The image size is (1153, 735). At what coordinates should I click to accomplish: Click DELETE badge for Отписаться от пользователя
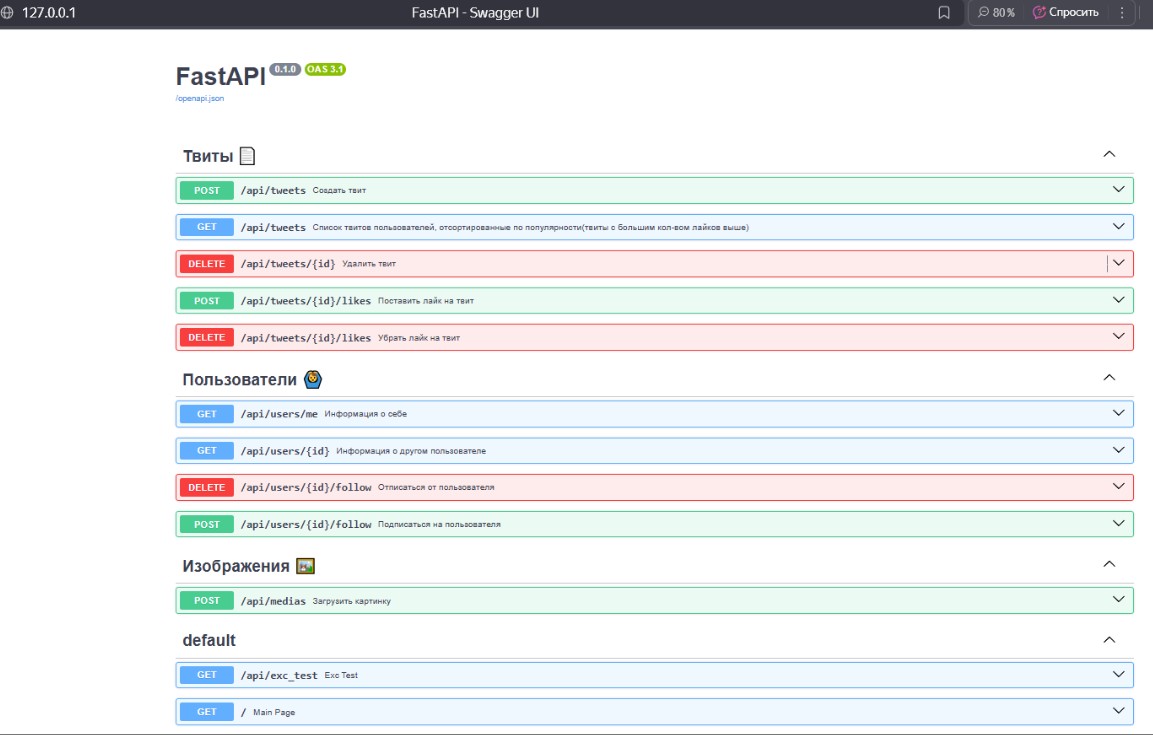[207, 487]
